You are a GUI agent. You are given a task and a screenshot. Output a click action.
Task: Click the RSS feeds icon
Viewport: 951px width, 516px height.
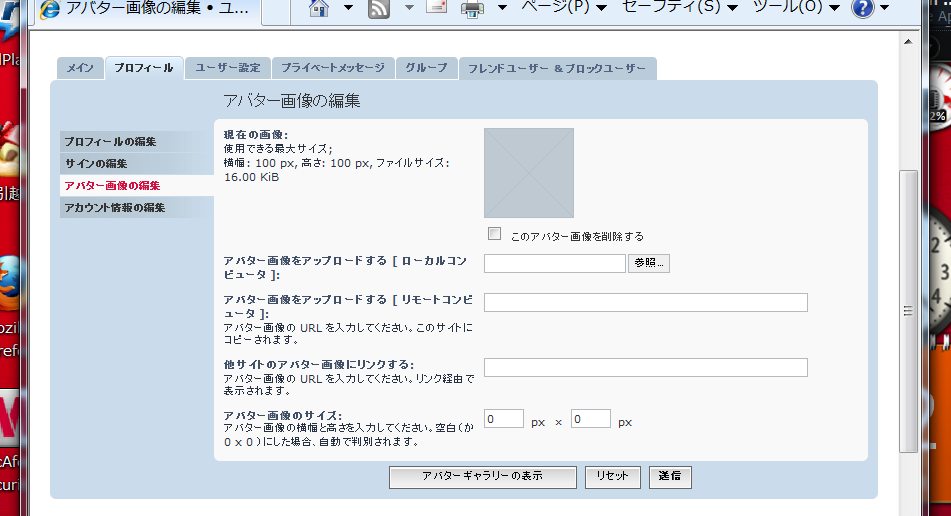pos(379,10)
